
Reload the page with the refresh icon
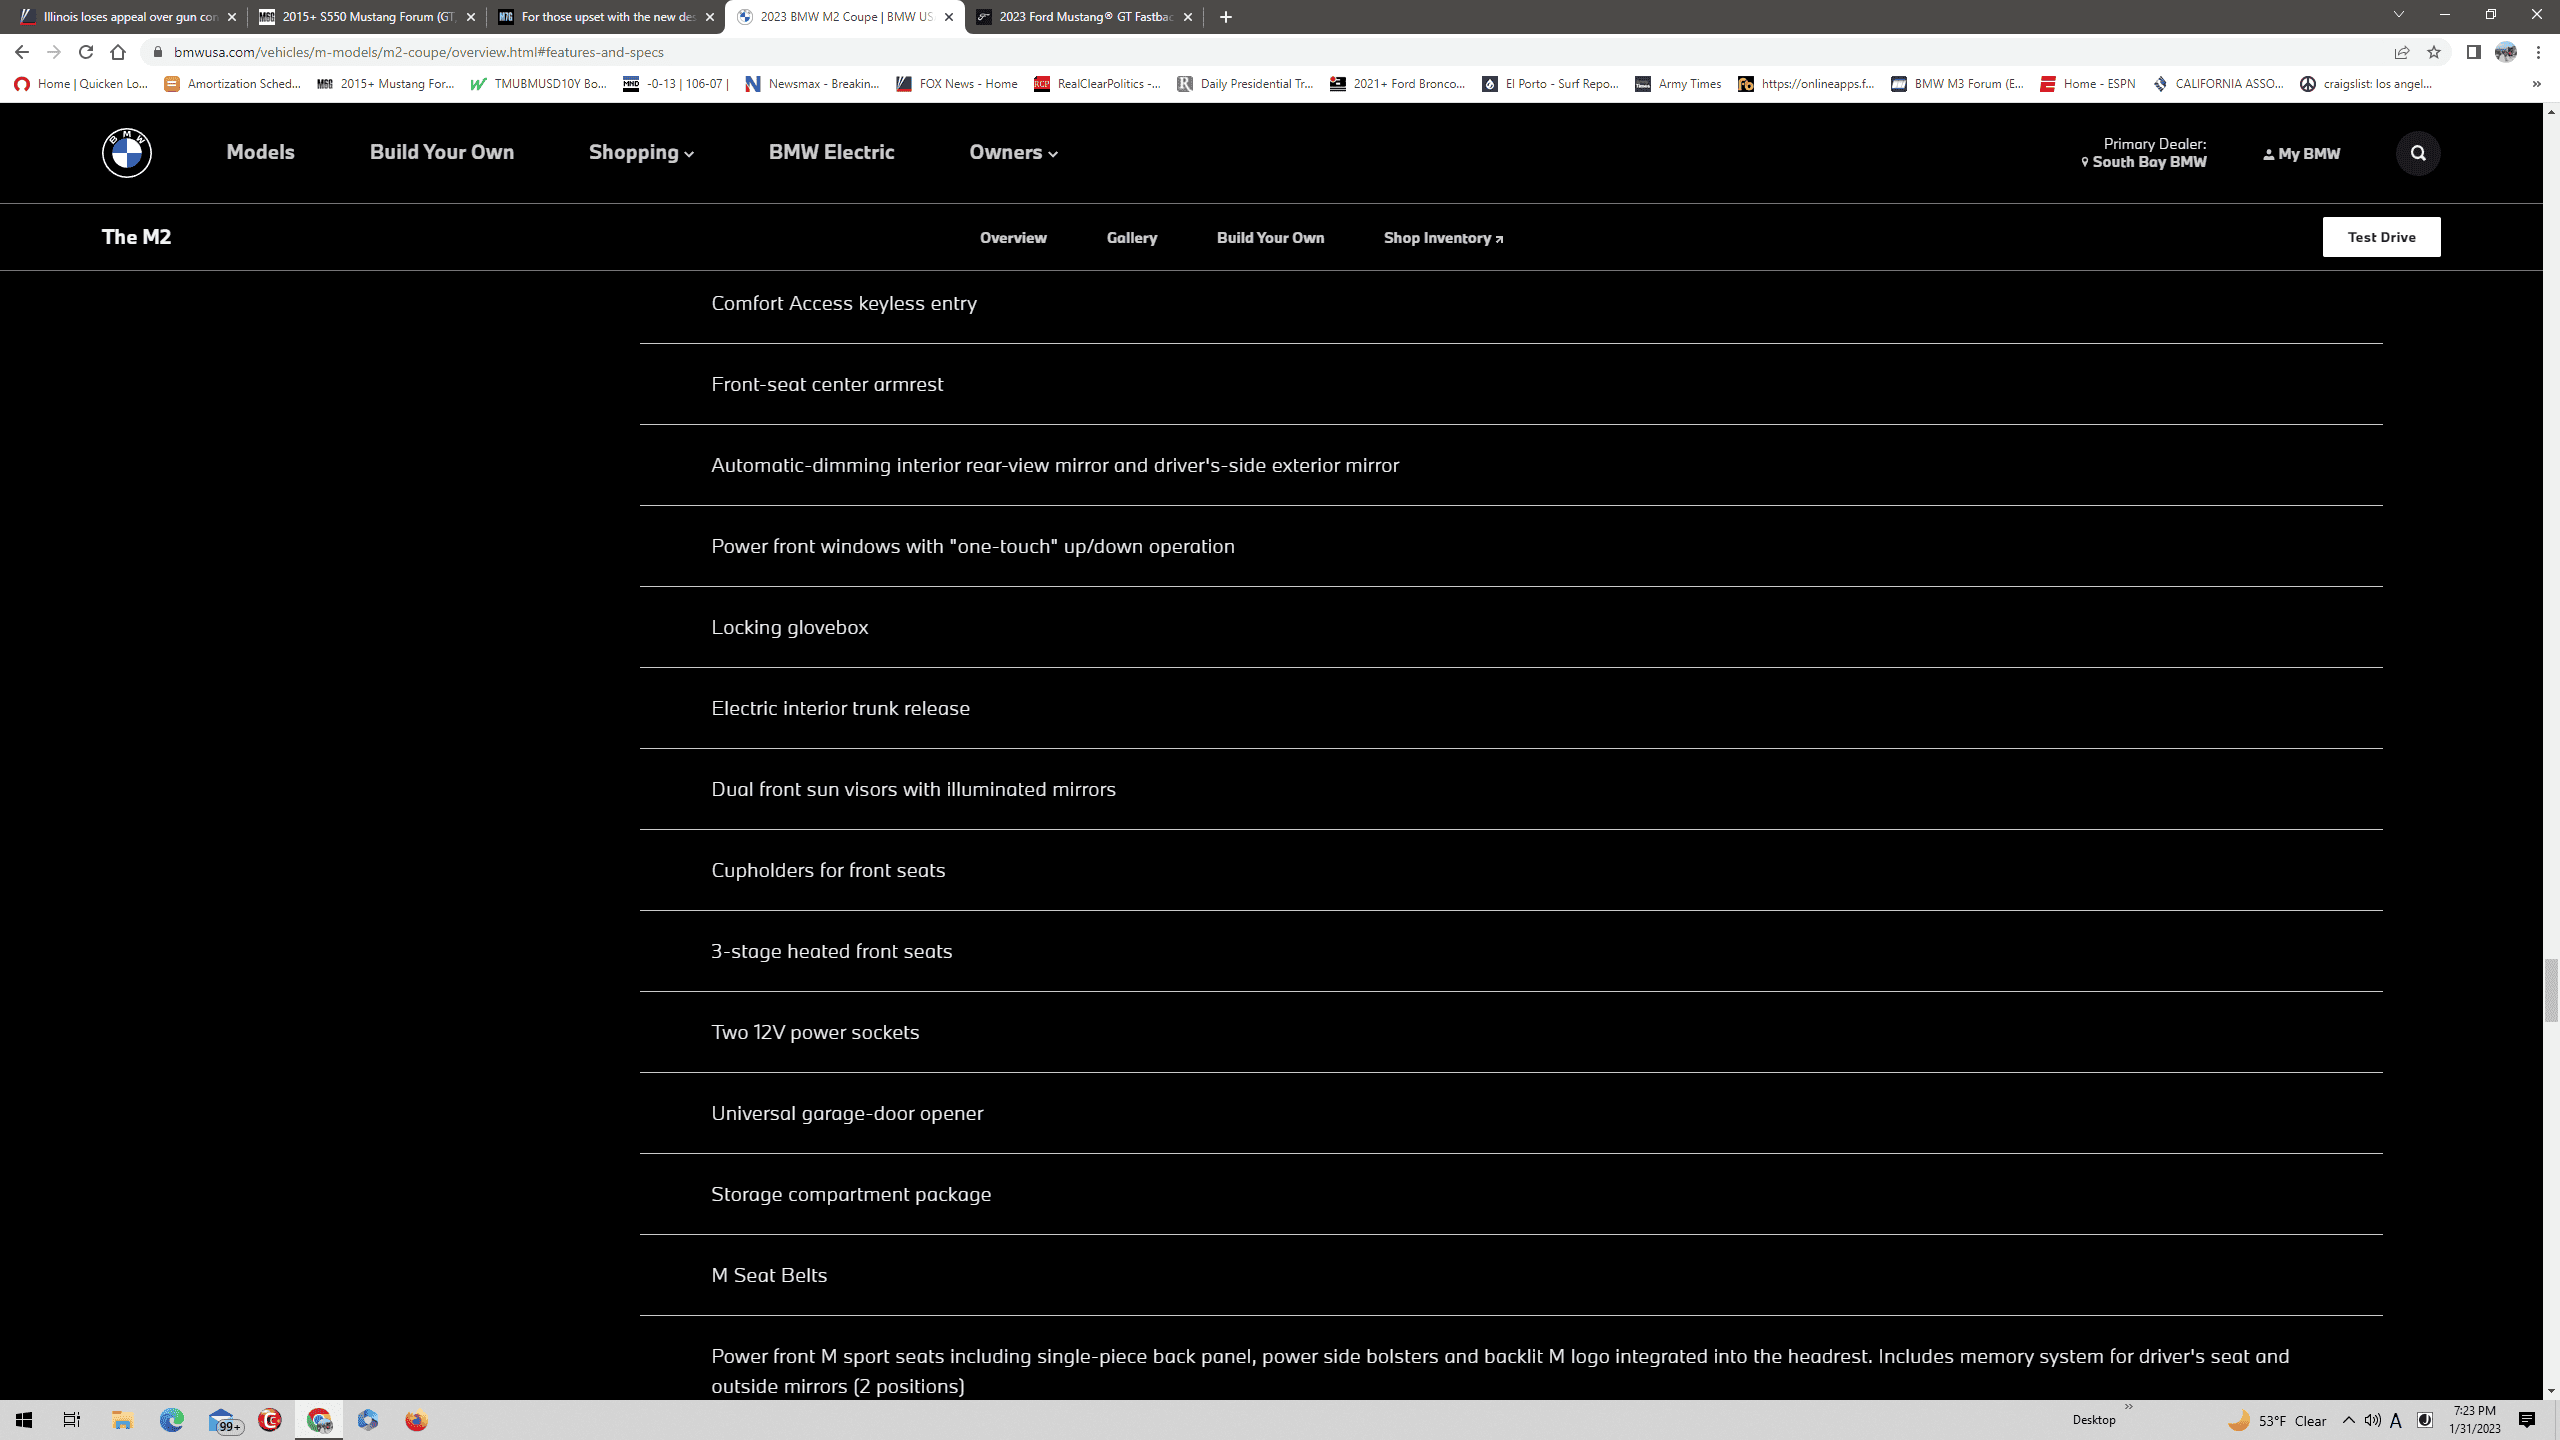coord(86,52)
